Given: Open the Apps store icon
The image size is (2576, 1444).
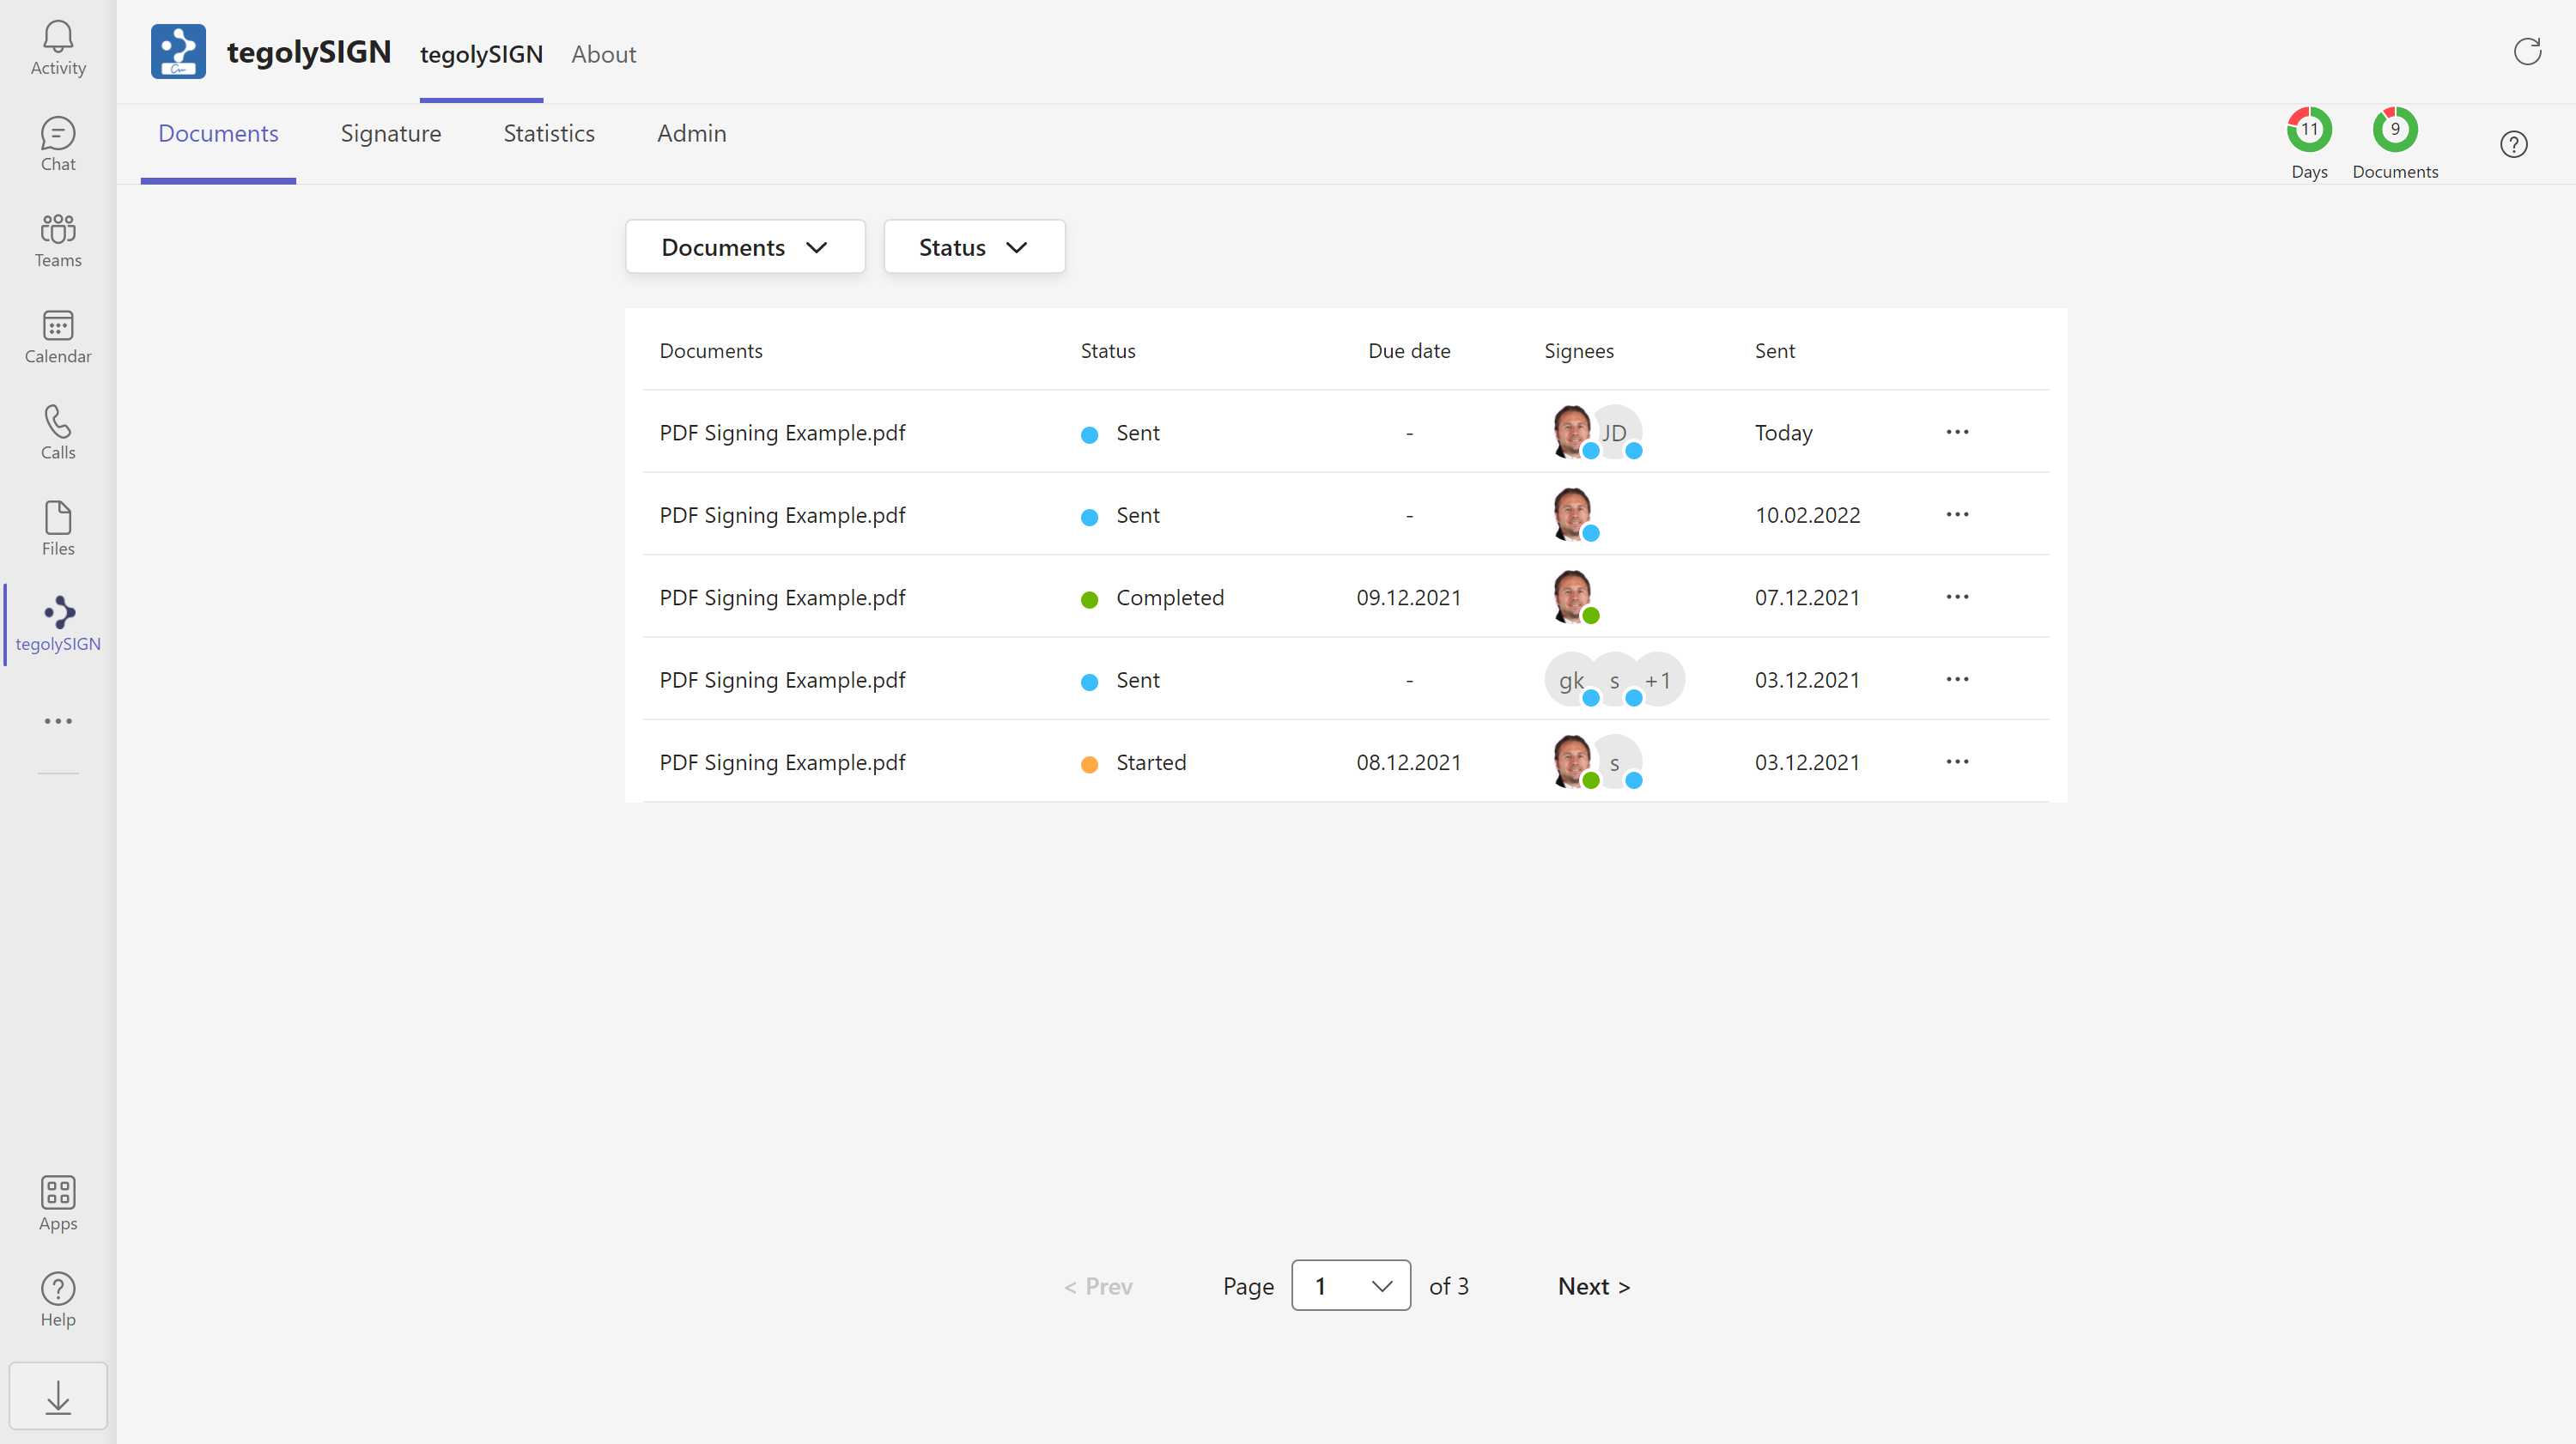Looking at the screenshot, I should [58, 1203].
